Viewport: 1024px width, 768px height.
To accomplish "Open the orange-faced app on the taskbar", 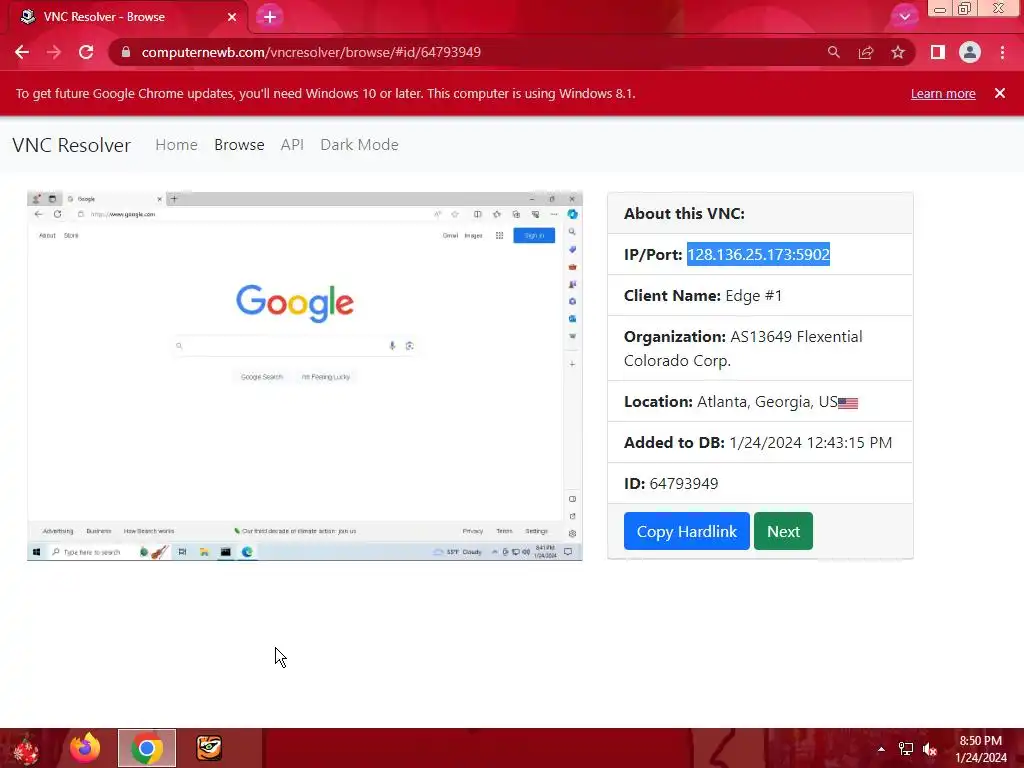I will tap(209, 748).
